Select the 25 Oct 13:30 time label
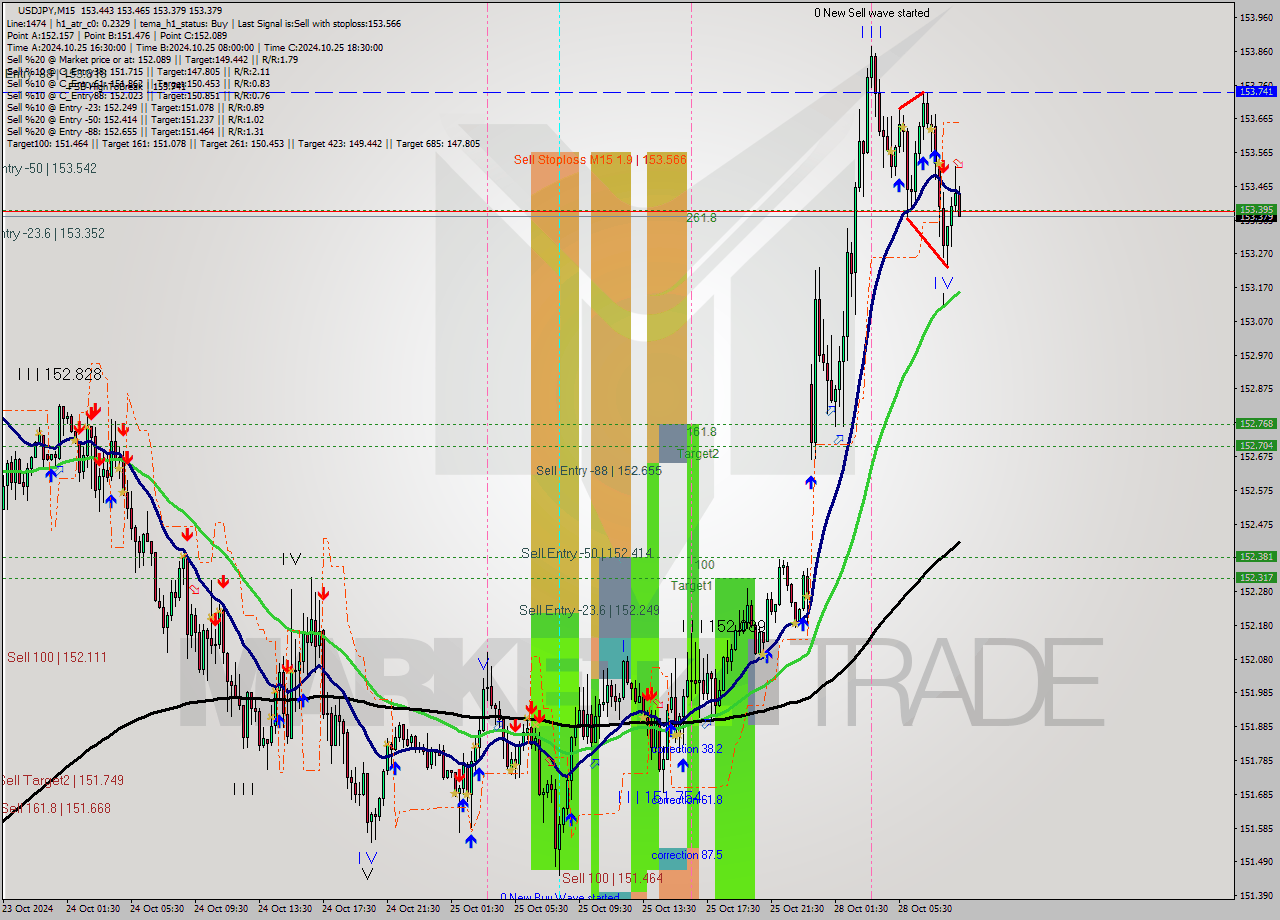Image resolution: width=1280 pixels, height=920 pixels. 668,909
